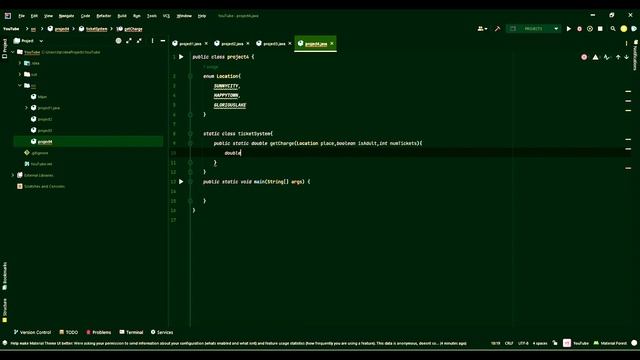Click Run with Coverage icon

coord(590,29)
